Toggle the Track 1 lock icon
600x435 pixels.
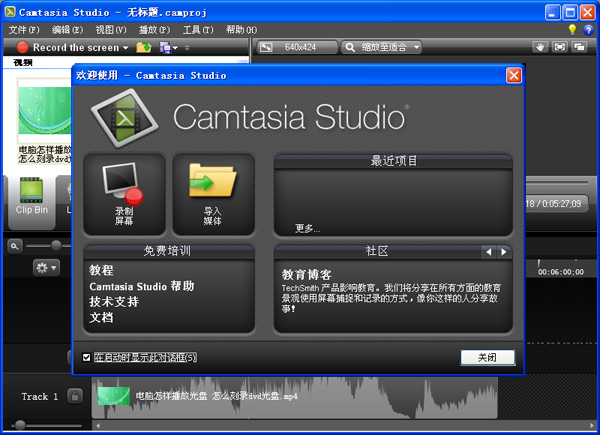pyautogui.click(x=75, y=396)
